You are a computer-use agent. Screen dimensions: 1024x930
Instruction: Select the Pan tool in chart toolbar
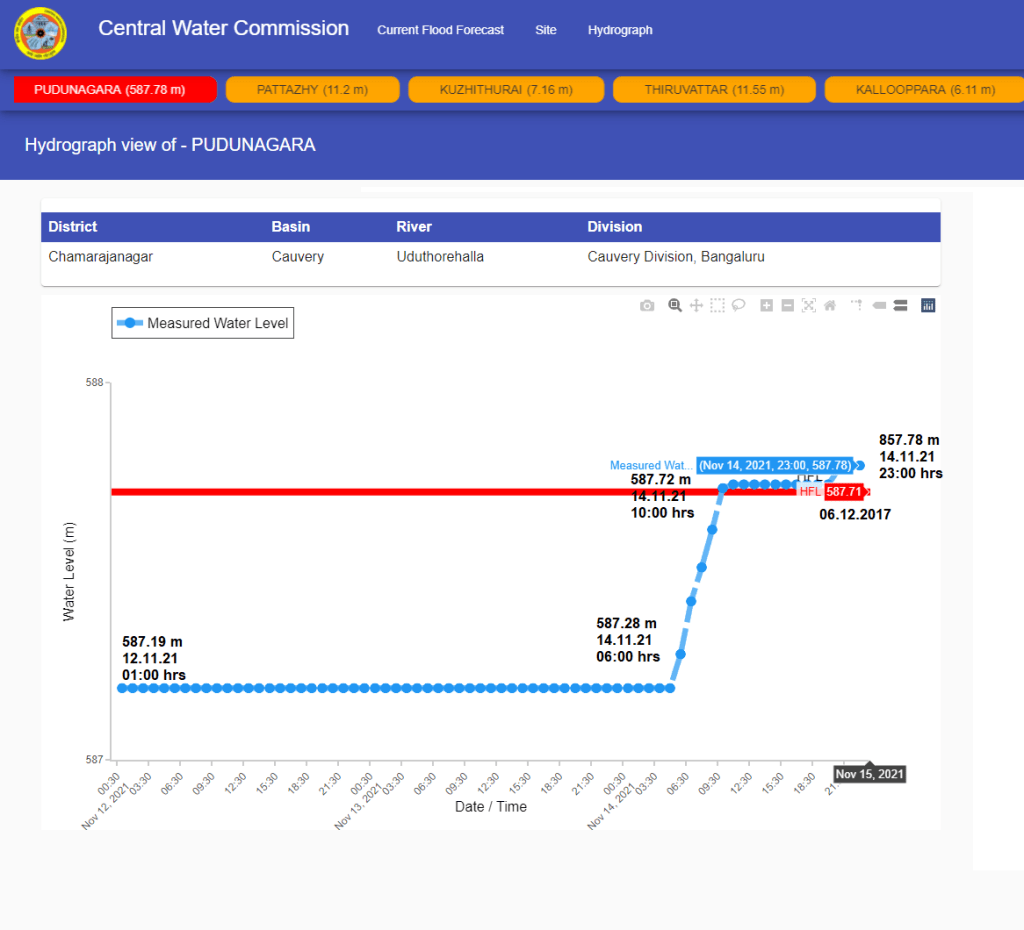pyautogui.click(x=696, y=306)
